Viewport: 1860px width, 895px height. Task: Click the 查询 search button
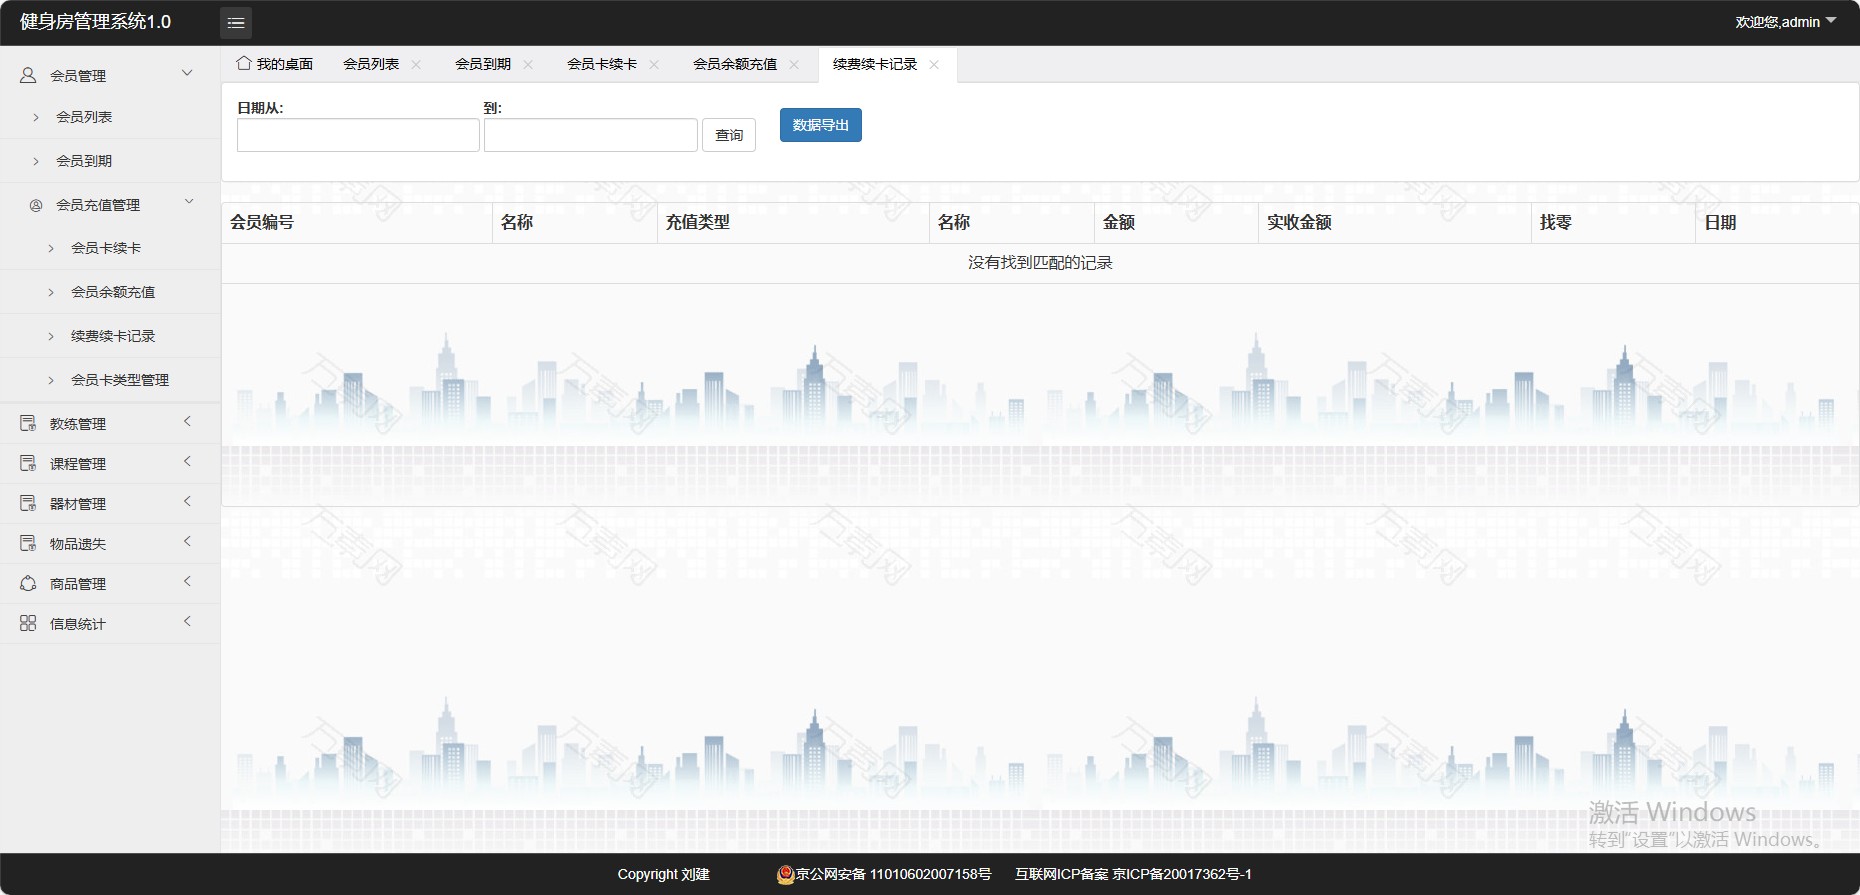[x=729, y=135]
